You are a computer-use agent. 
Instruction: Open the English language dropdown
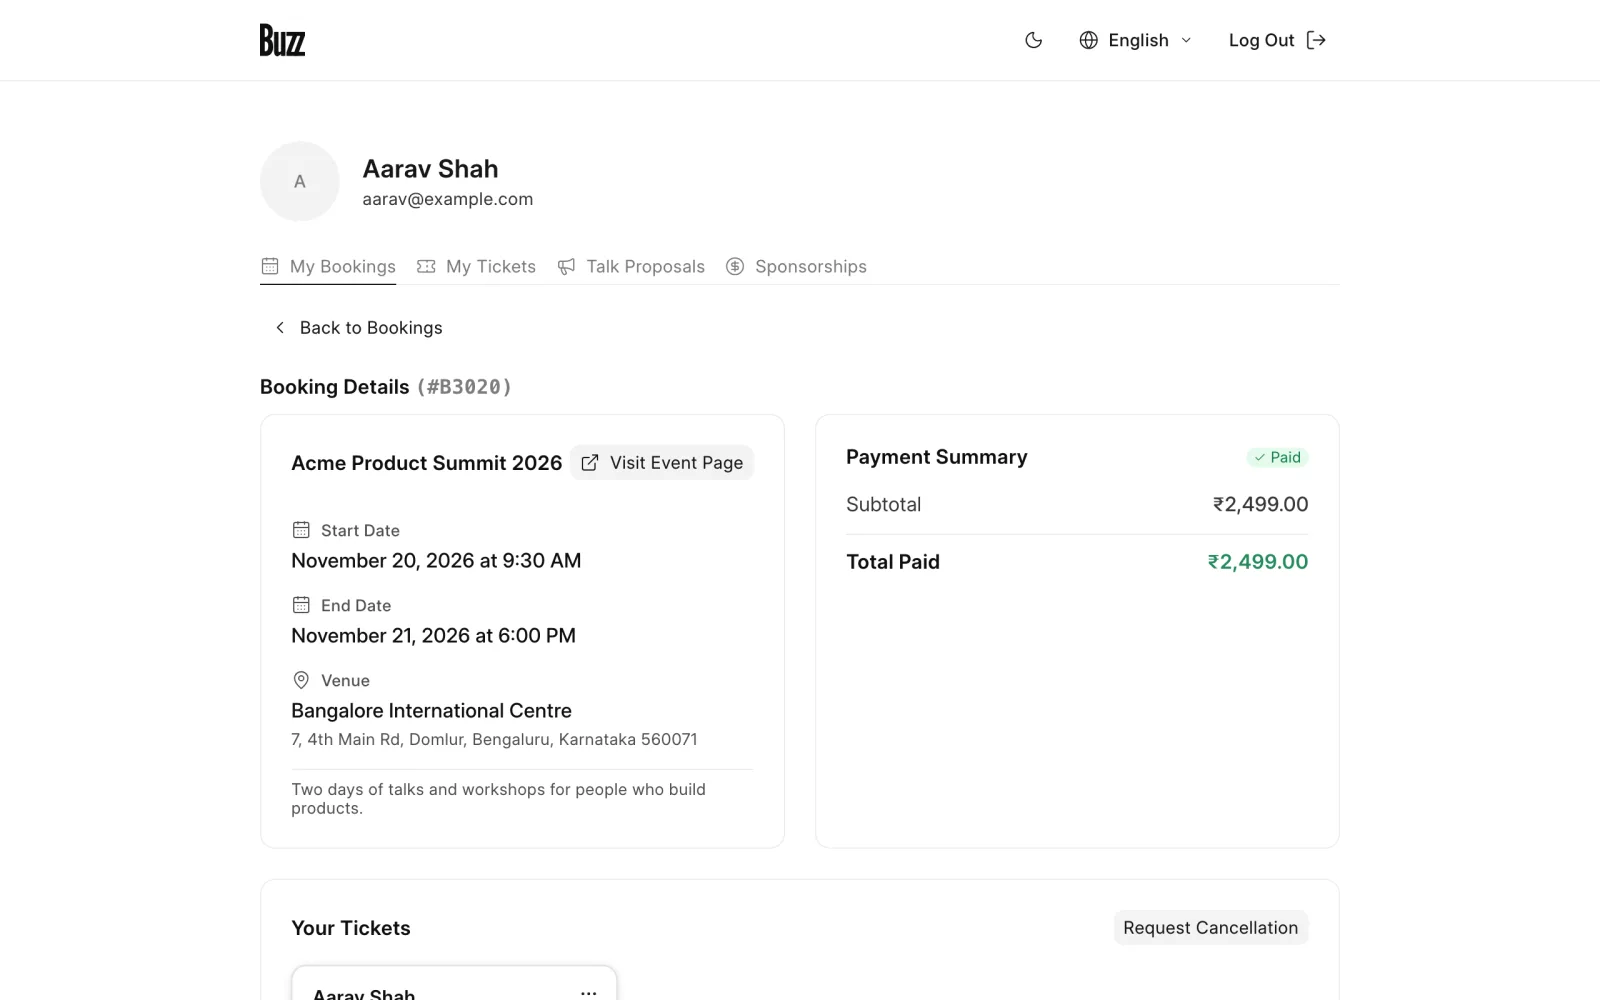click(1136, 40)
